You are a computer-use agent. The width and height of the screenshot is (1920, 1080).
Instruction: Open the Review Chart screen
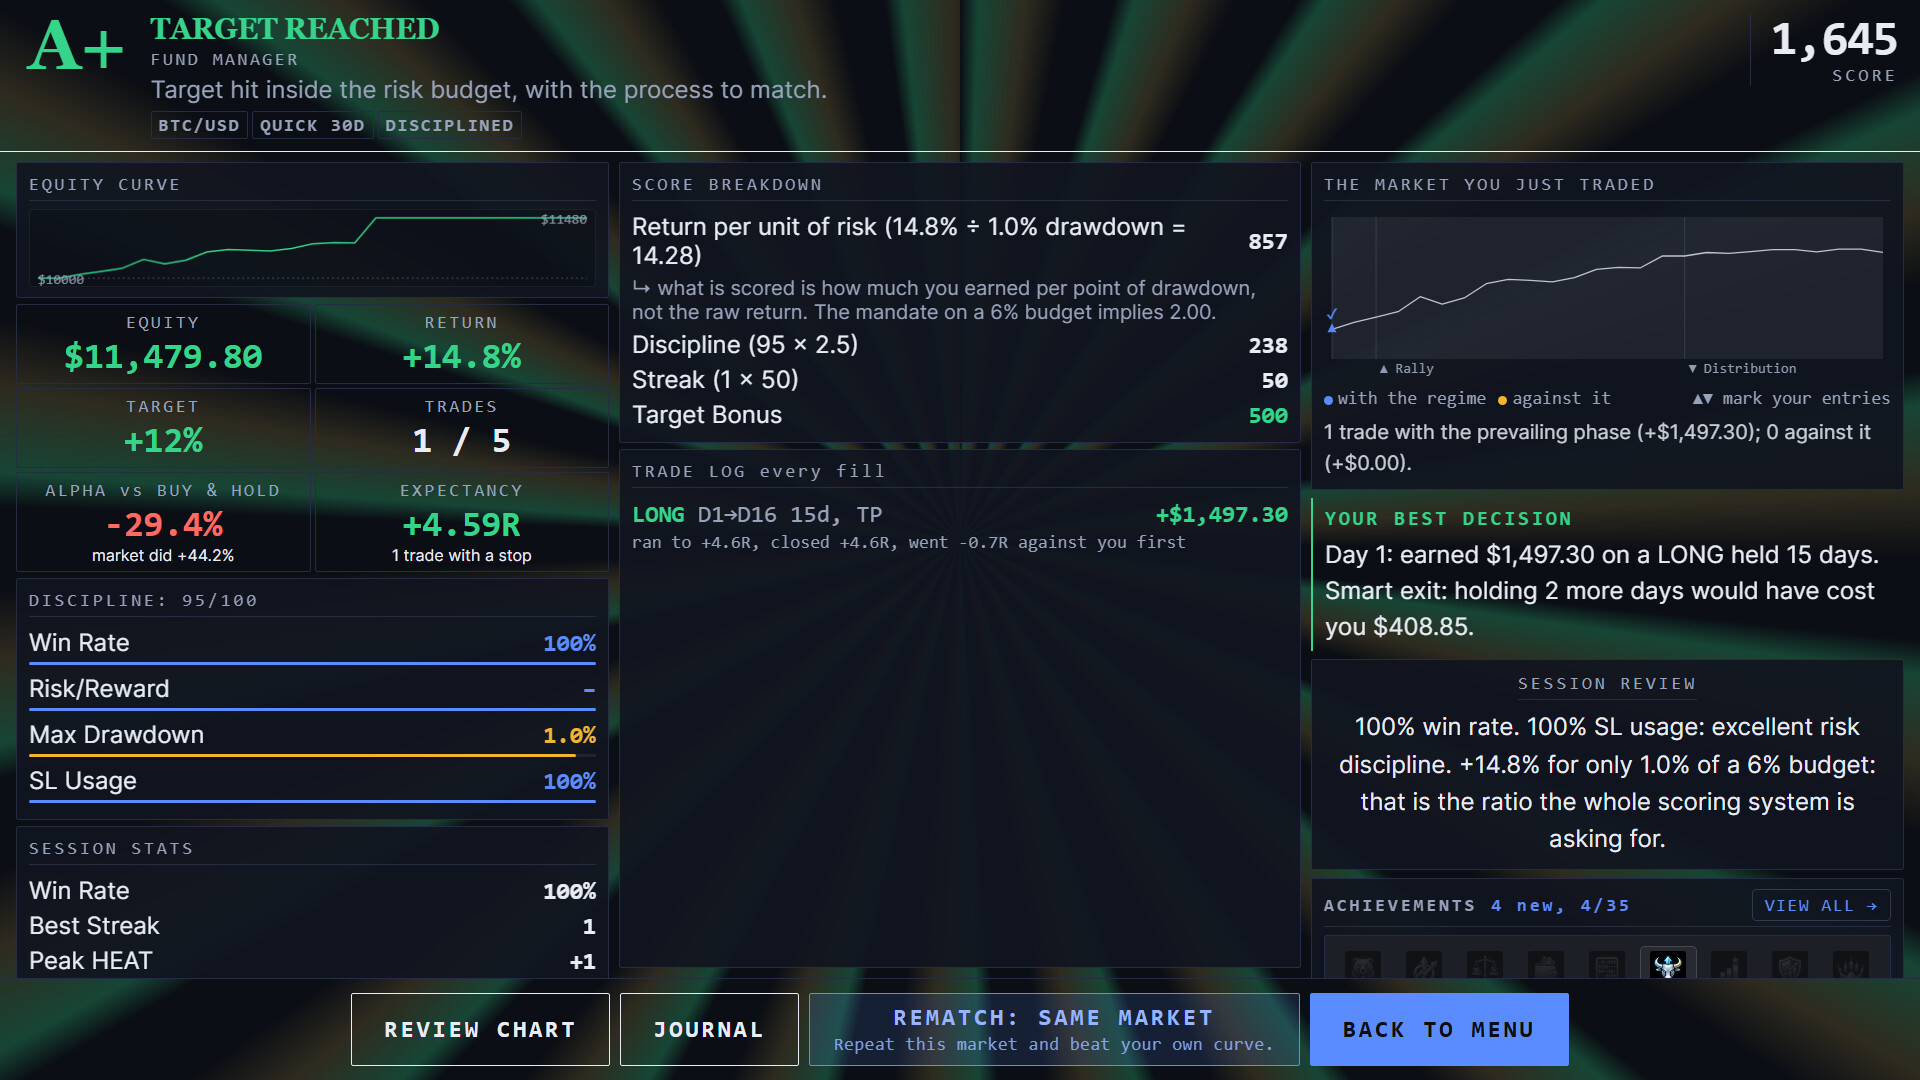click(480, 1029)
